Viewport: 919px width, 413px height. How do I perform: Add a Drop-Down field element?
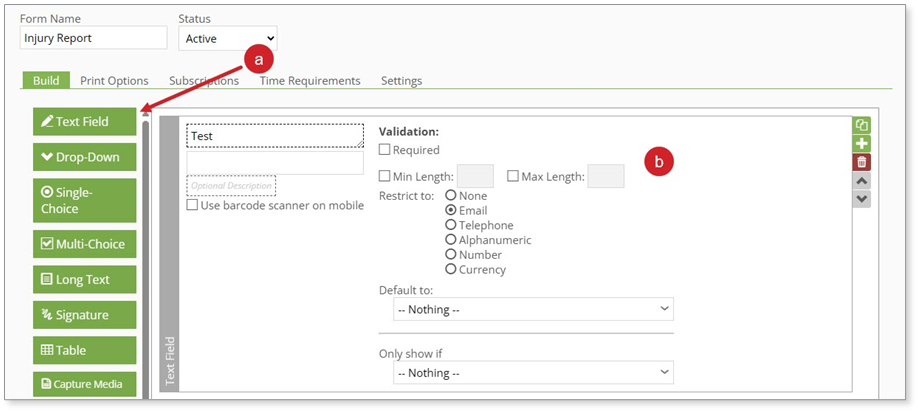click(x=84, y=157)
